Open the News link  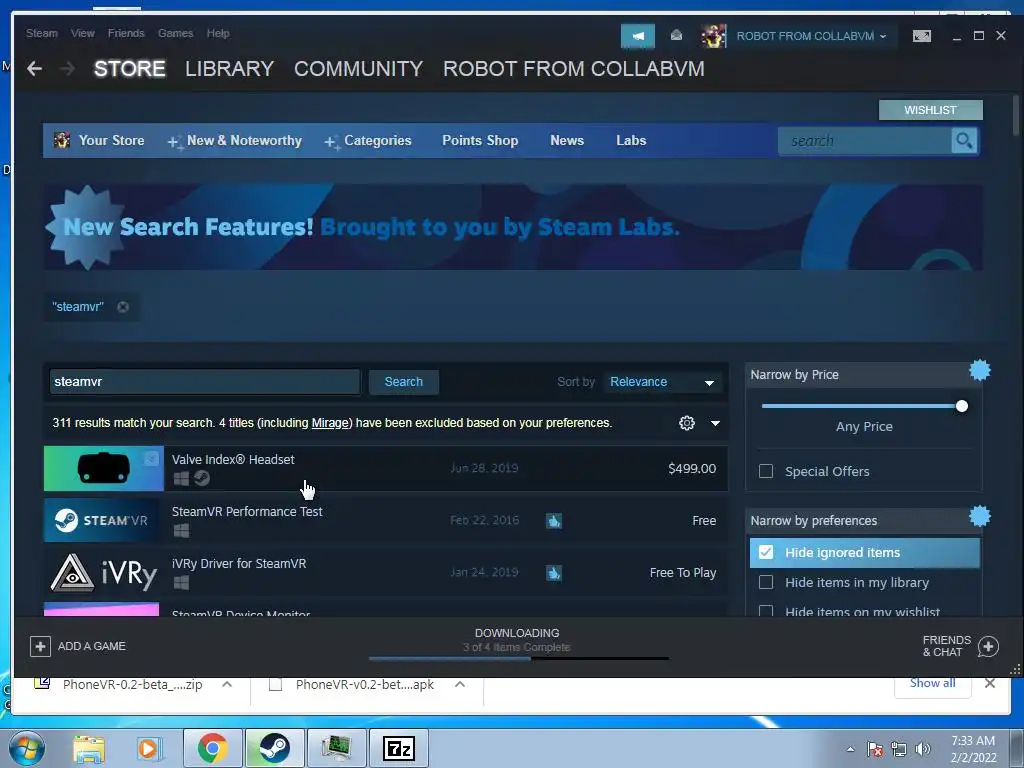pos(567,140)
